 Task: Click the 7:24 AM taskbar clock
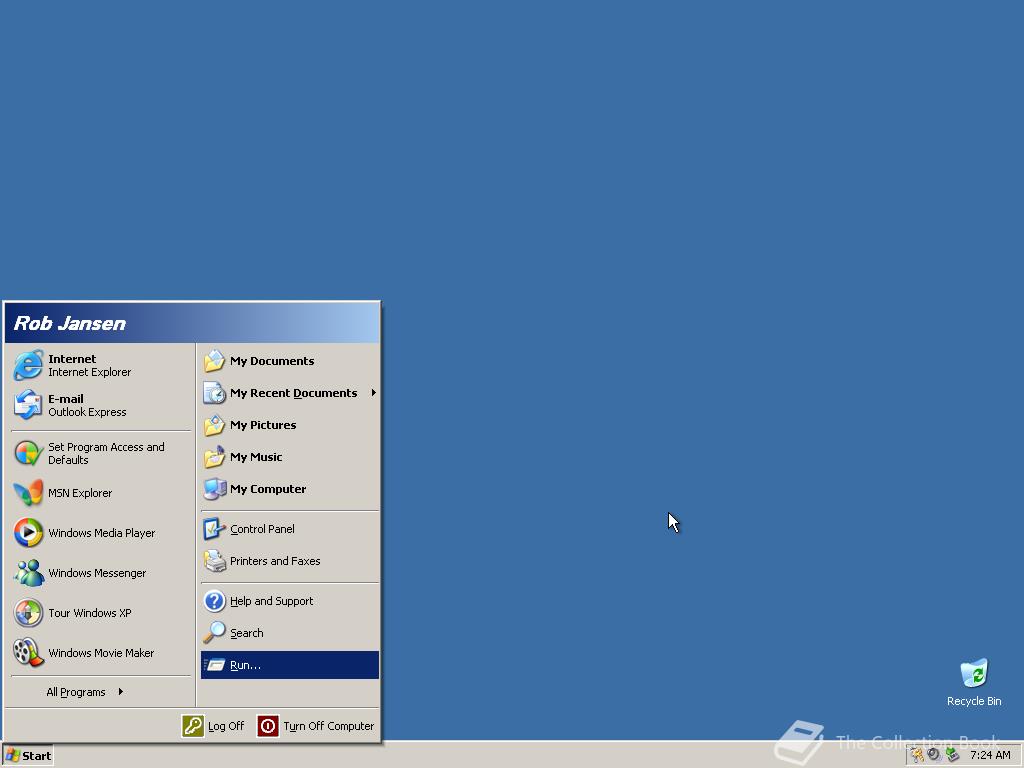[x=990, y=755]
